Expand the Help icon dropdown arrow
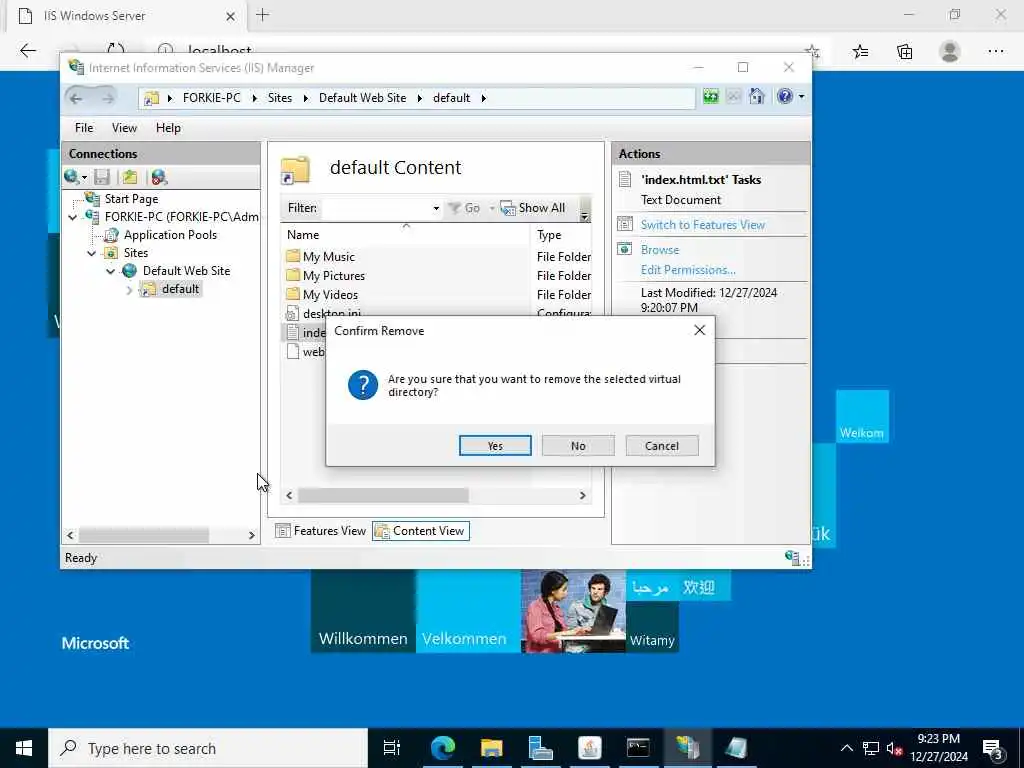This screenshot has width=1024, height=768. pos(801,97)
